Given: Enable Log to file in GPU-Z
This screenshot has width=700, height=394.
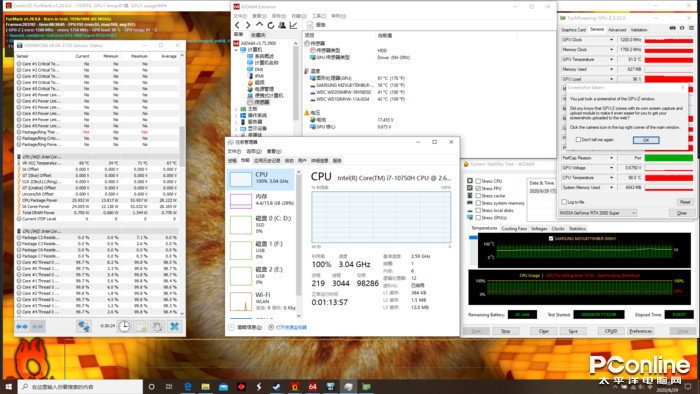Looking at the screenshot, I should pos(564,202).
